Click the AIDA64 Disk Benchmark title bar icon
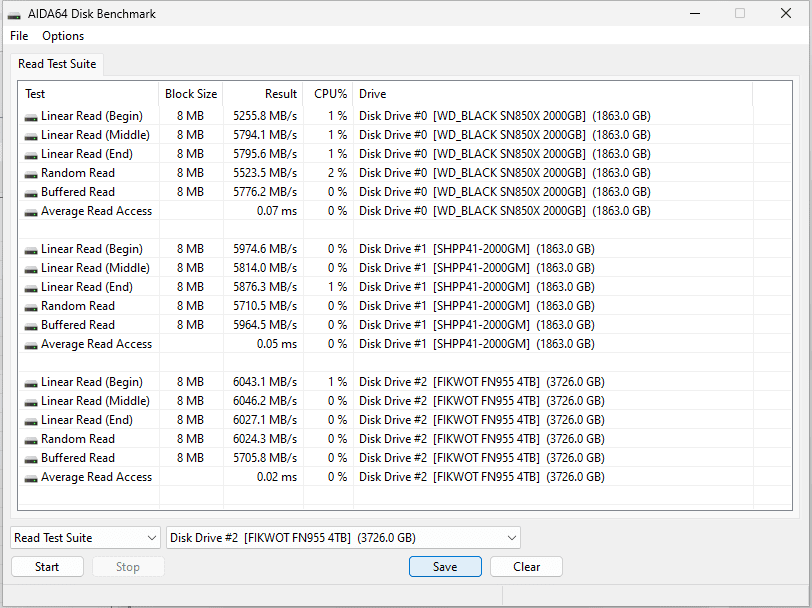This screenshot has height=608, width=812. pos(14,15)
